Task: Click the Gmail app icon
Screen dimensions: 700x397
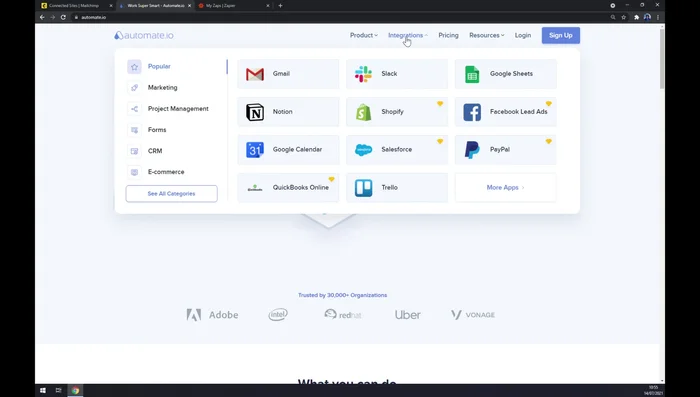Action: (x=255, y=74)
